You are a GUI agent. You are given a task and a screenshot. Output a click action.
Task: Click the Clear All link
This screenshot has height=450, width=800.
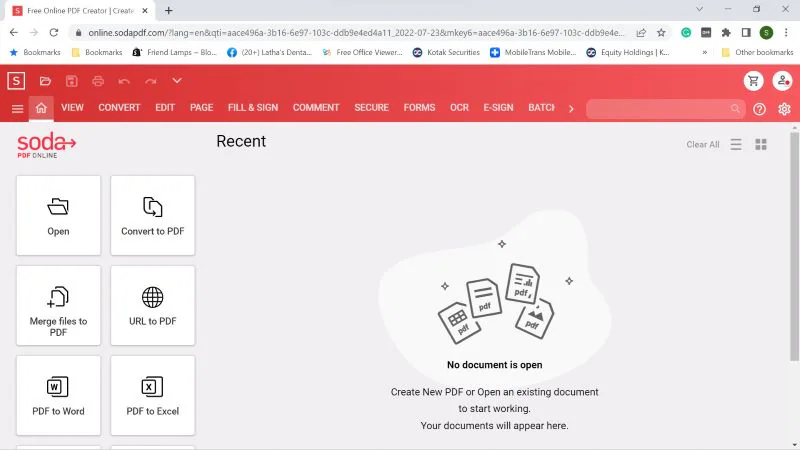(x=703, y=144)
